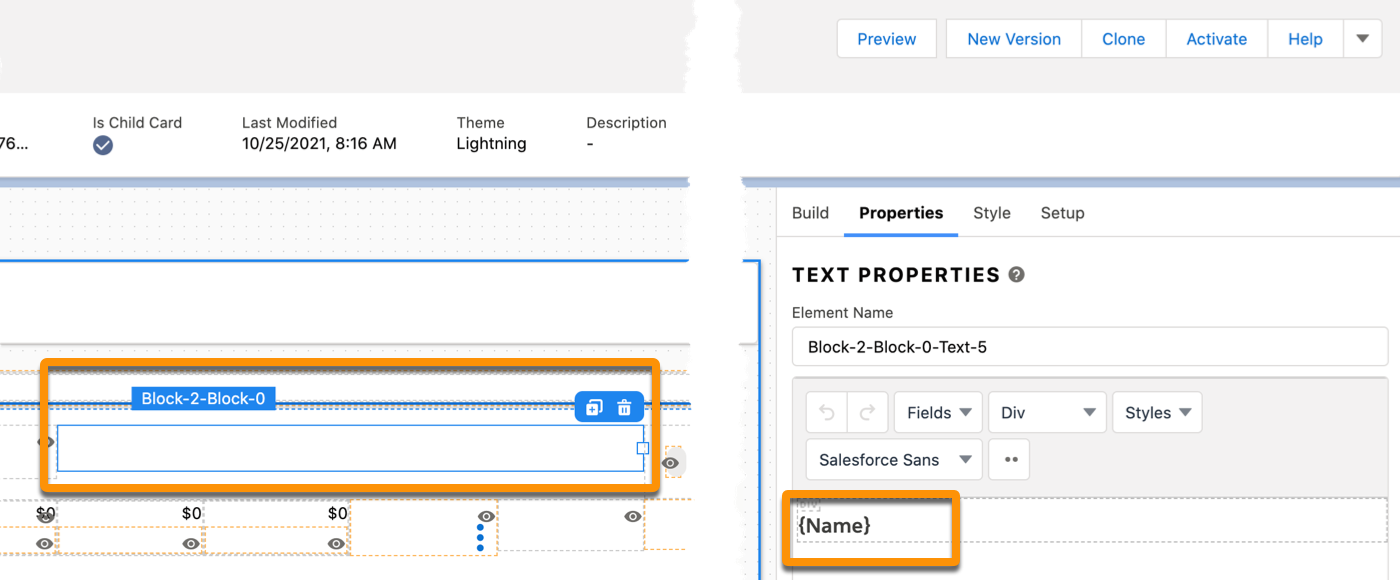Click the Lightning theme value

coord(491,144)
